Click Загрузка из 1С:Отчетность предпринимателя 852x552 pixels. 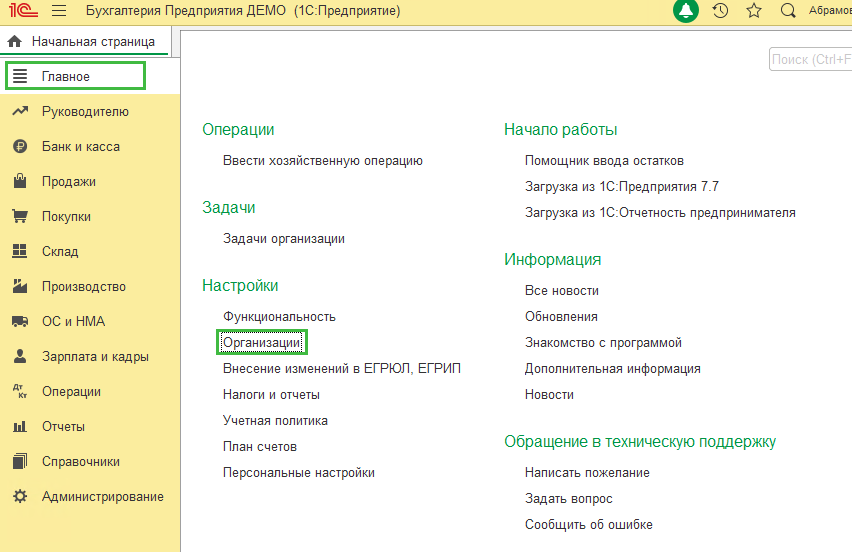point(660,212)
